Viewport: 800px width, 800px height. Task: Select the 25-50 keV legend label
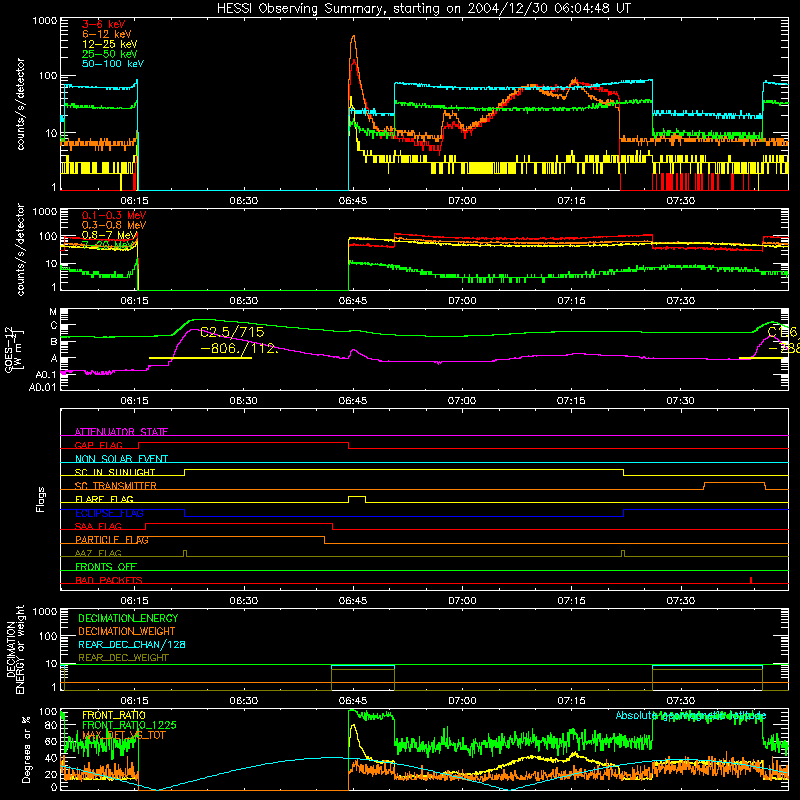coord(109,54)
